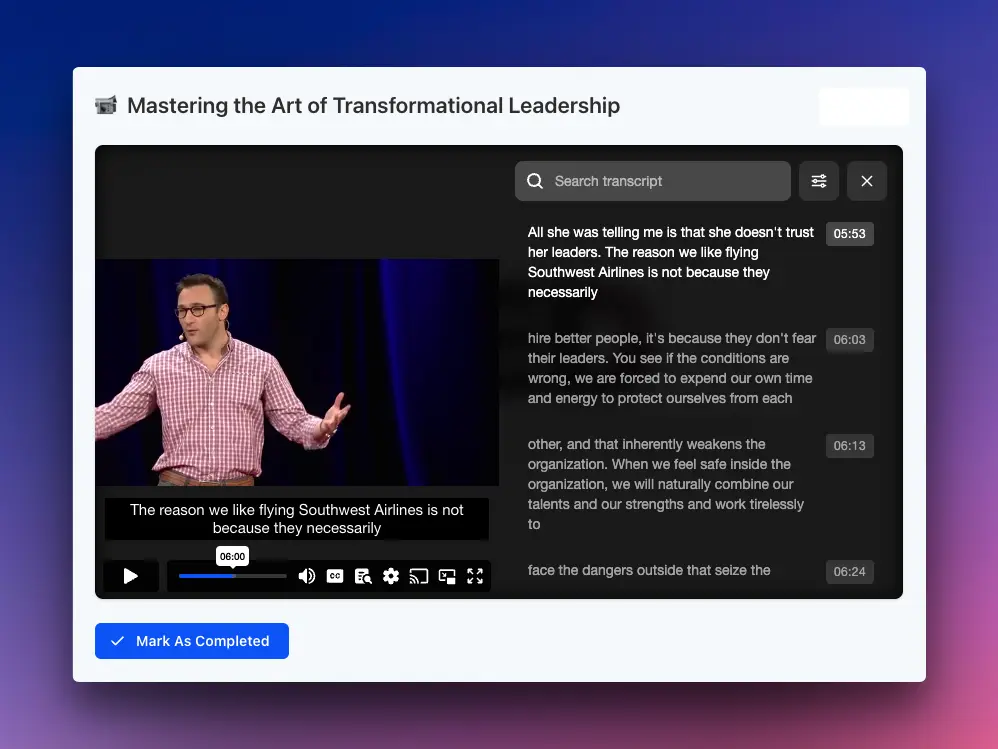Click the speaker video frame
Viewport: 998px width, 749px height.
click(297, 372)
